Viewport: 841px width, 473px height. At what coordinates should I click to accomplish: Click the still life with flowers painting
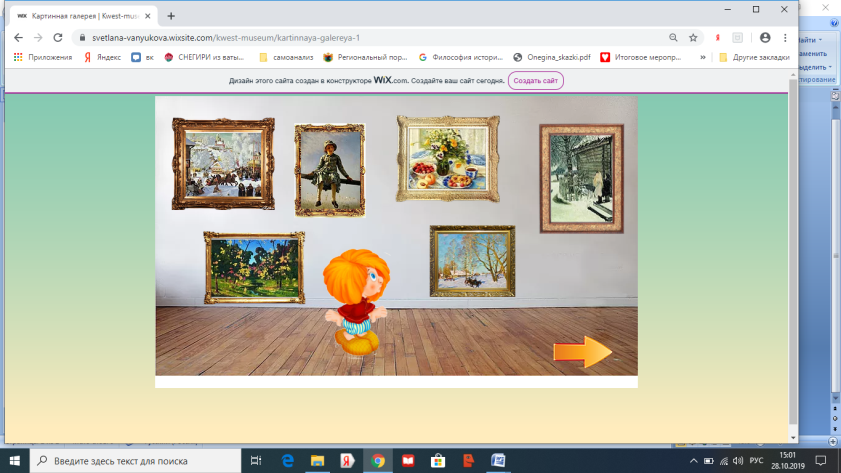(448, 158)
